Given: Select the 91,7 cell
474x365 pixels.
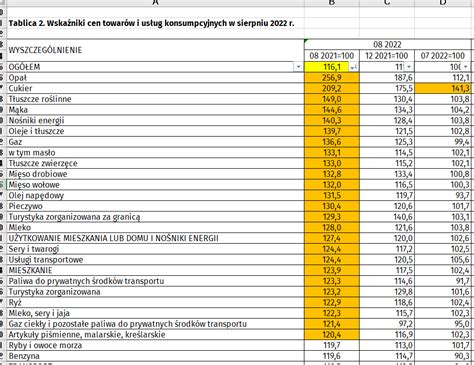Looking at the screenshot, I should pyautogui.click(x=442, y=281).
